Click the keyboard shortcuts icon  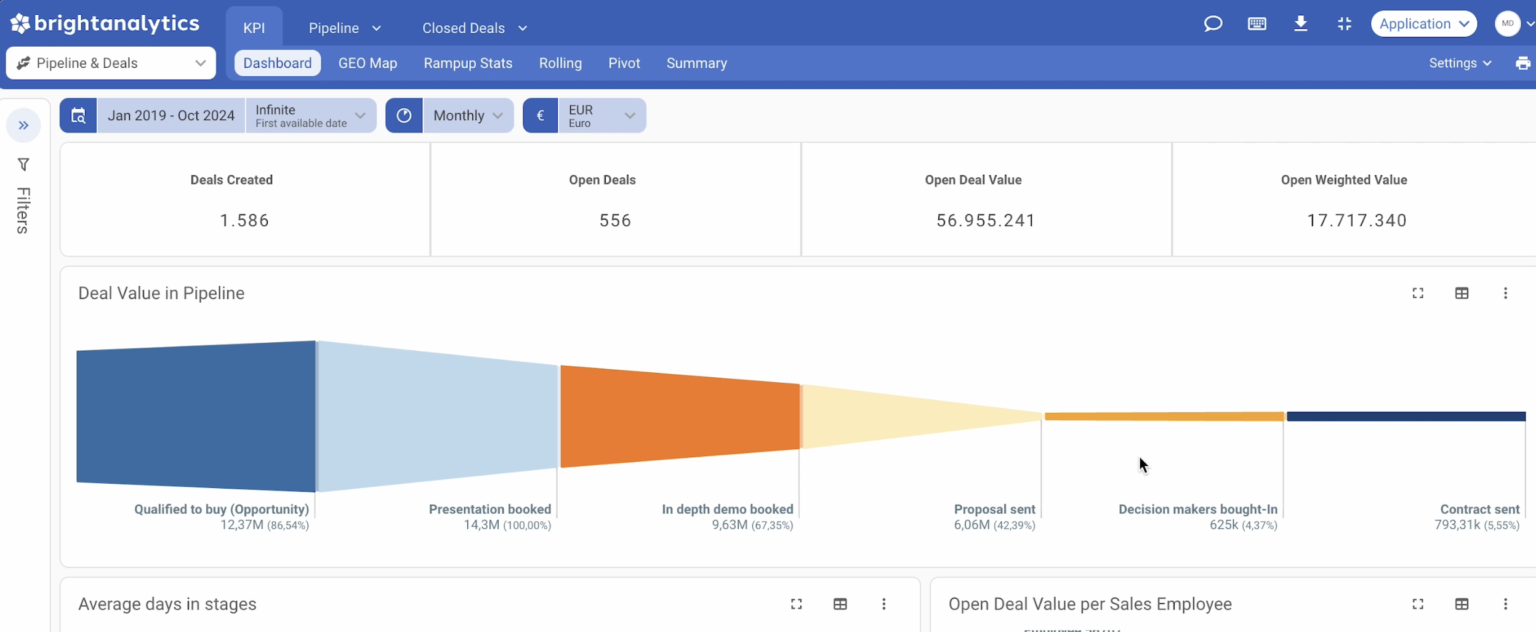point(1256,22)
